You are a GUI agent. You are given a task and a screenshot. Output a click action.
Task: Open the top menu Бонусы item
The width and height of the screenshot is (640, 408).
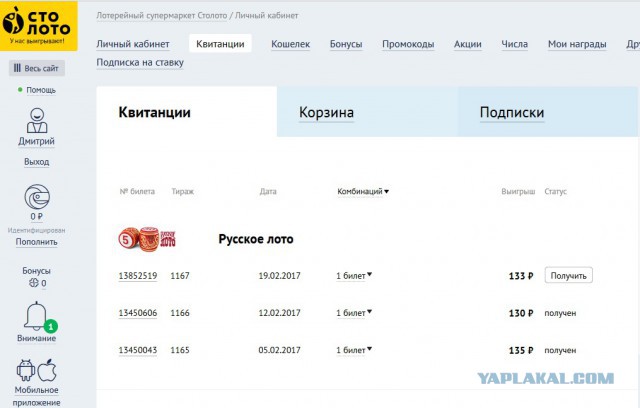click(x=346, y=44)
